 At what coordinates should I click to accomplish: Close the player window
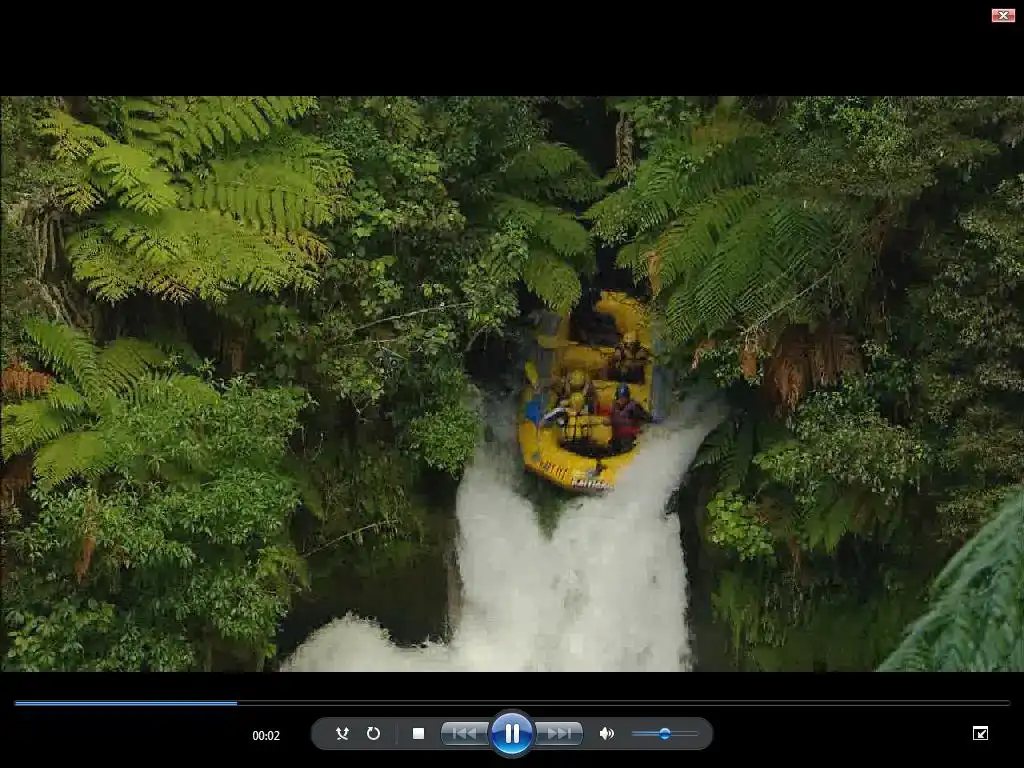[1002, 15]
